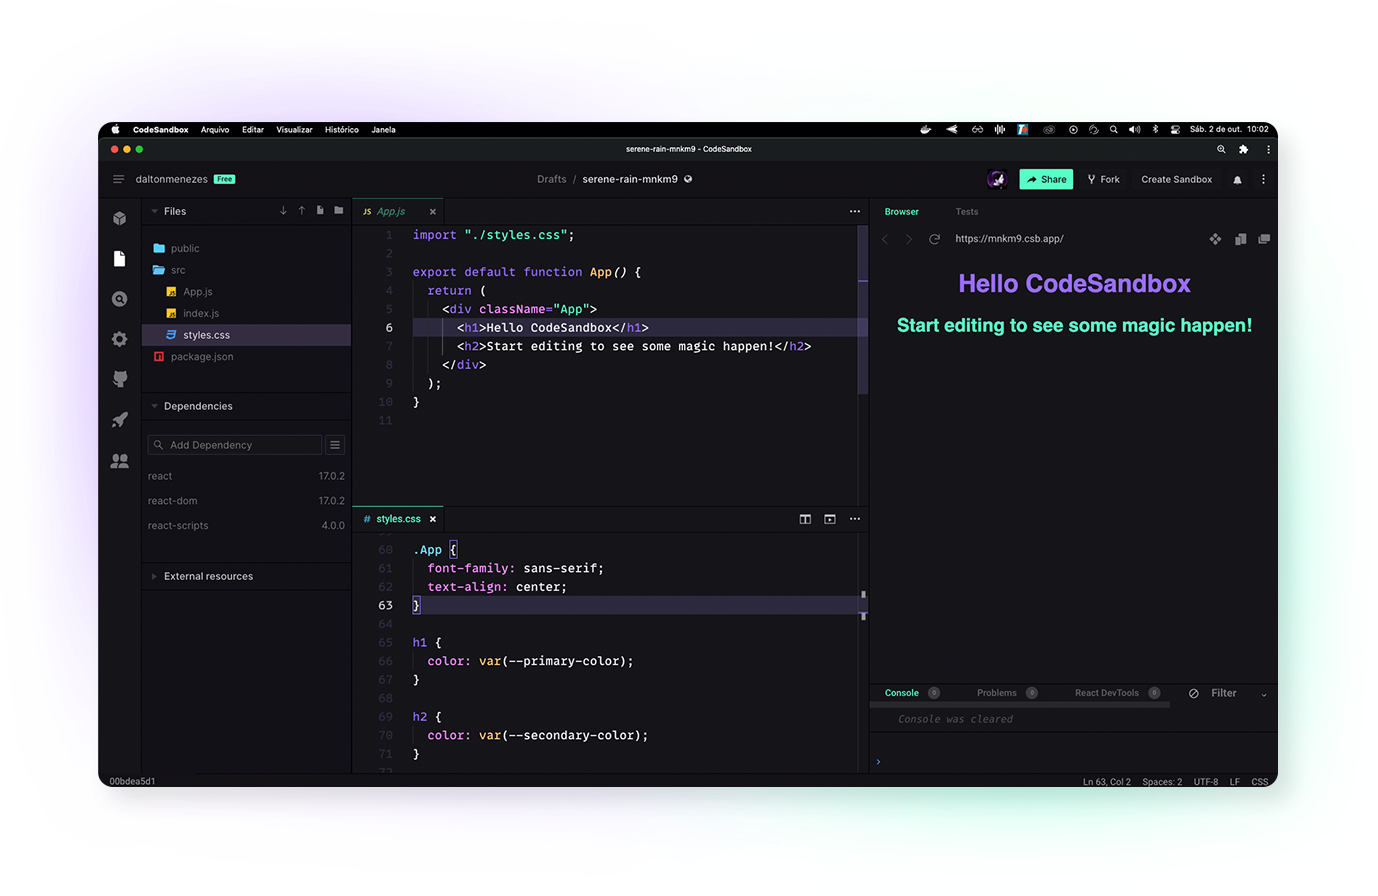
Task: Click split editor icon in styles.css pane
Action: (805, 519)
